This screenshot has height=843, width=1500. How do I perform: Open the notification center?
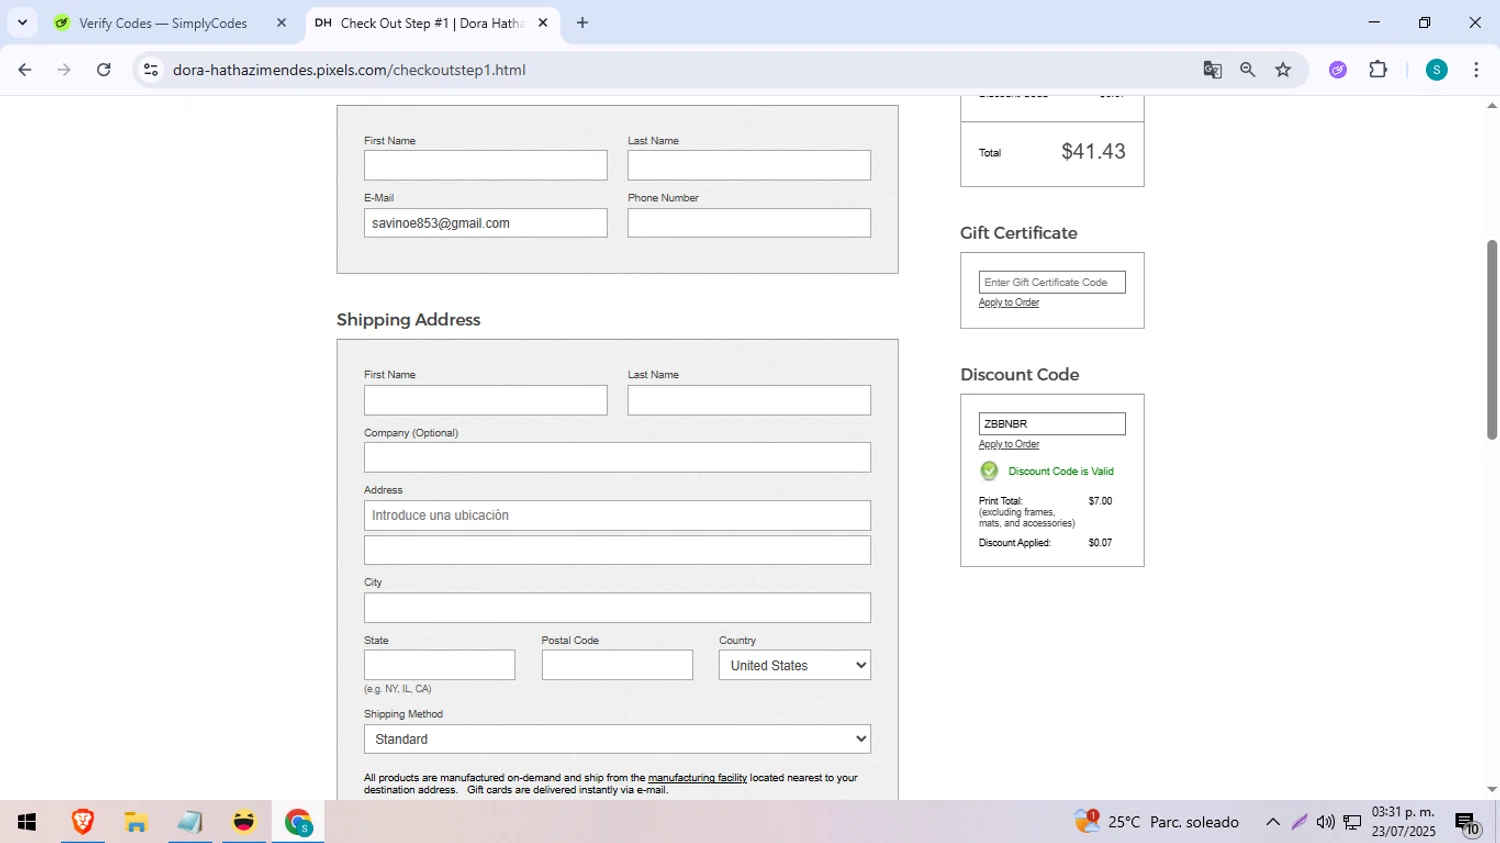[x=1468, y=823]
